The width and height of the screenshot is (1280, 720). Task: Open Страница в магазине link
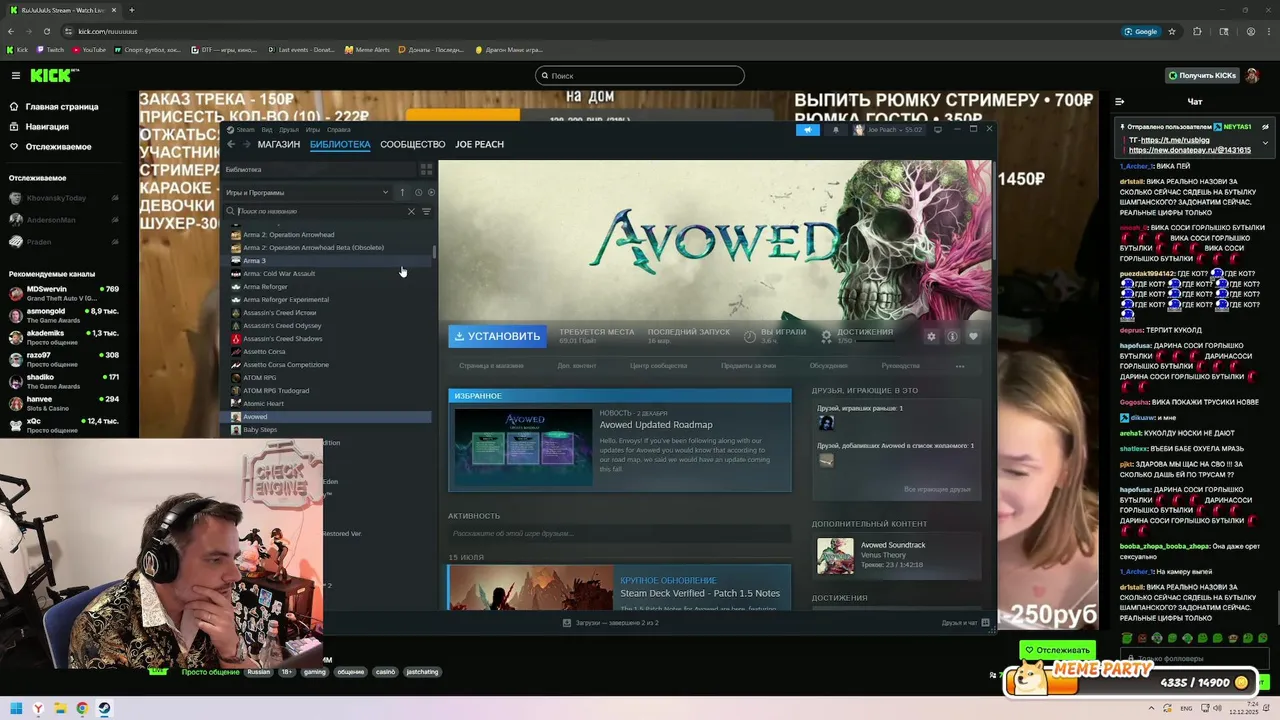pos(491,366)
